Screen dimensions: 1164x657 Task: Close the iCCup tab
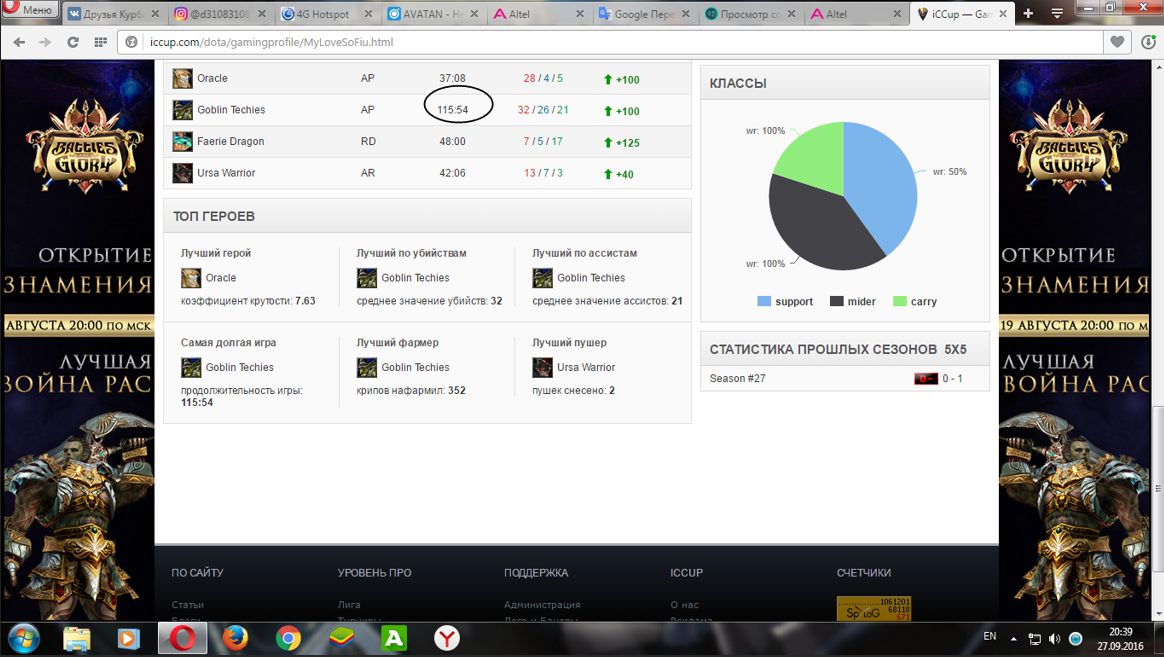pos(1003,14)
